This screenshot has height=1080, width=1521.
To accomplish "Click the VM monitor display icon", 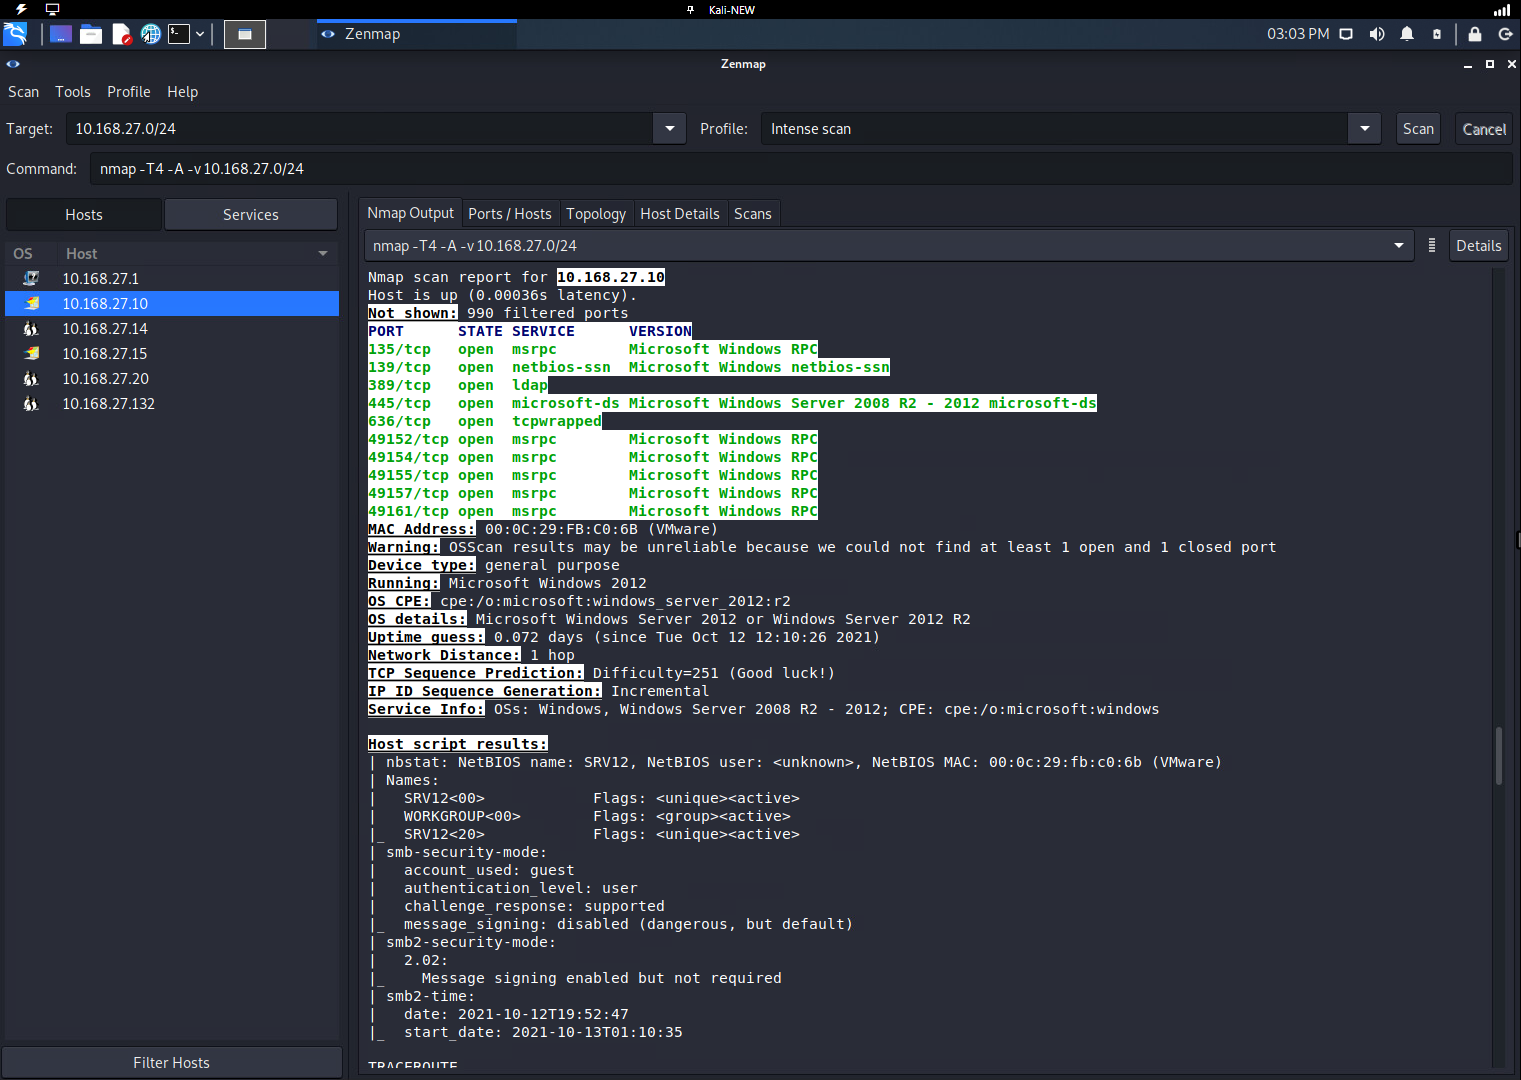I will 52,9.
